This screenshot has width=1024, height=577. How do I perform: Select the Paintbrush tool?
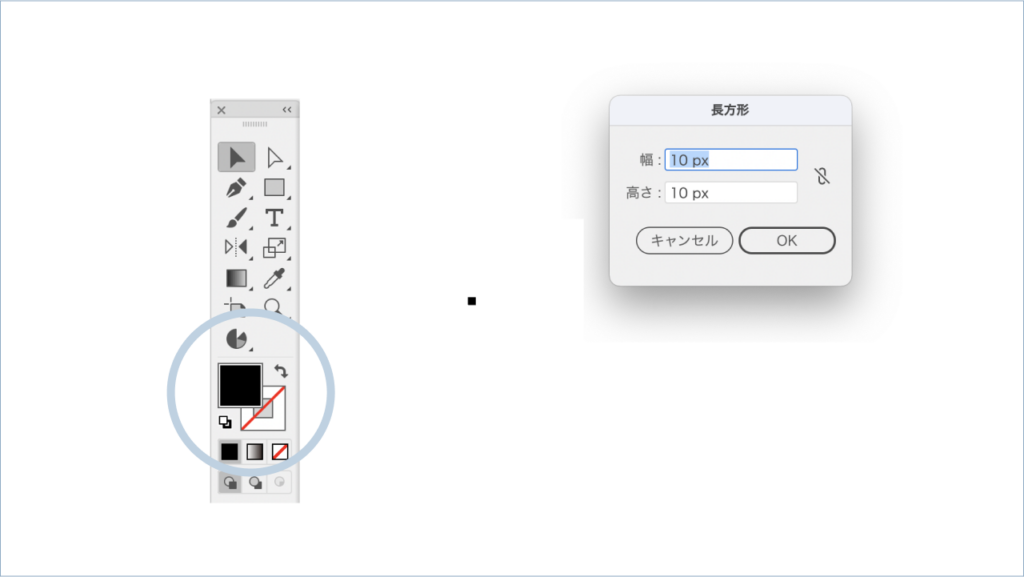tap(236, 218)
